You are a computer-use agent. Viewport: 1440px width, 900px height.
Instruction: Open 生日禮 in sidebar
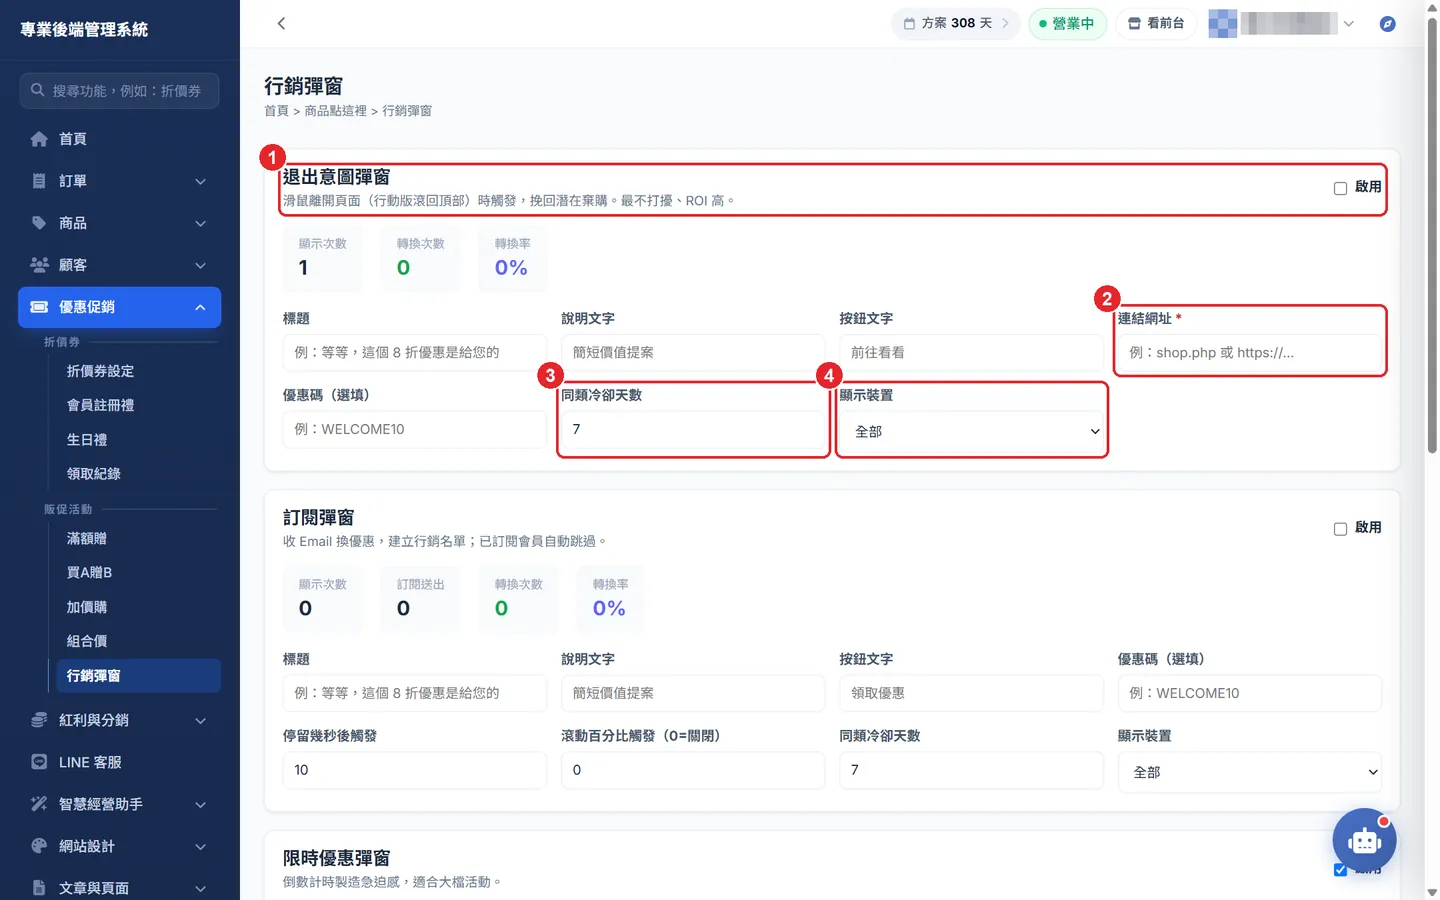pos(87,440)
